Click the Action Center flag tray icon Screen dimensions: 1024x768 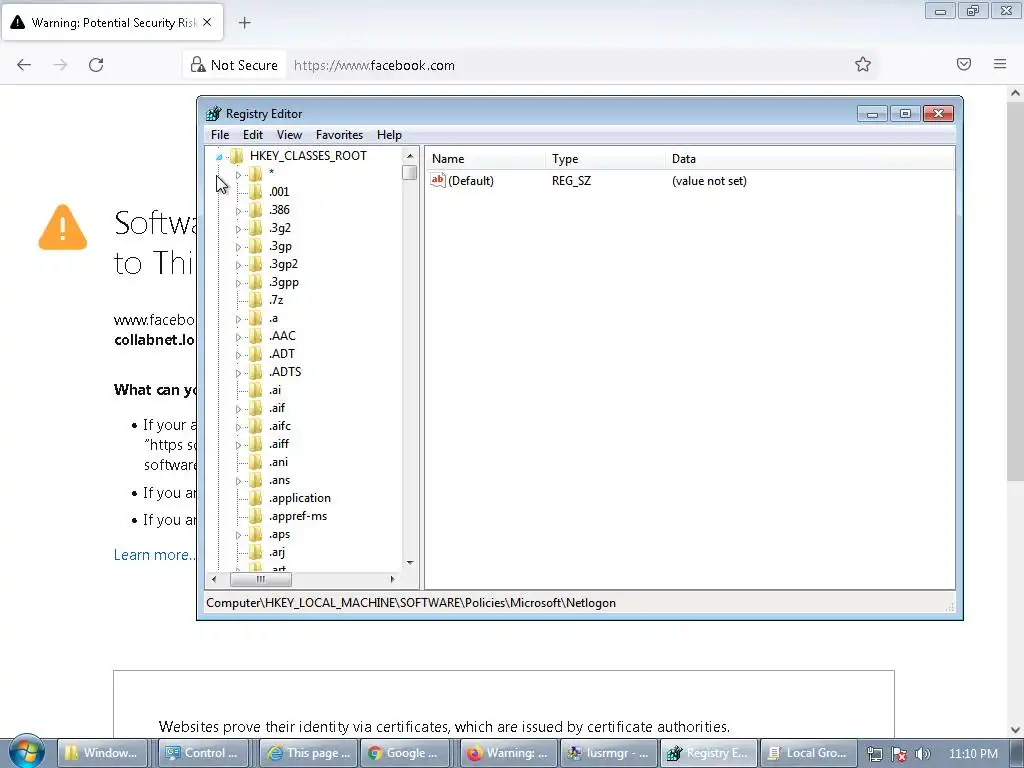coord(899,754)
